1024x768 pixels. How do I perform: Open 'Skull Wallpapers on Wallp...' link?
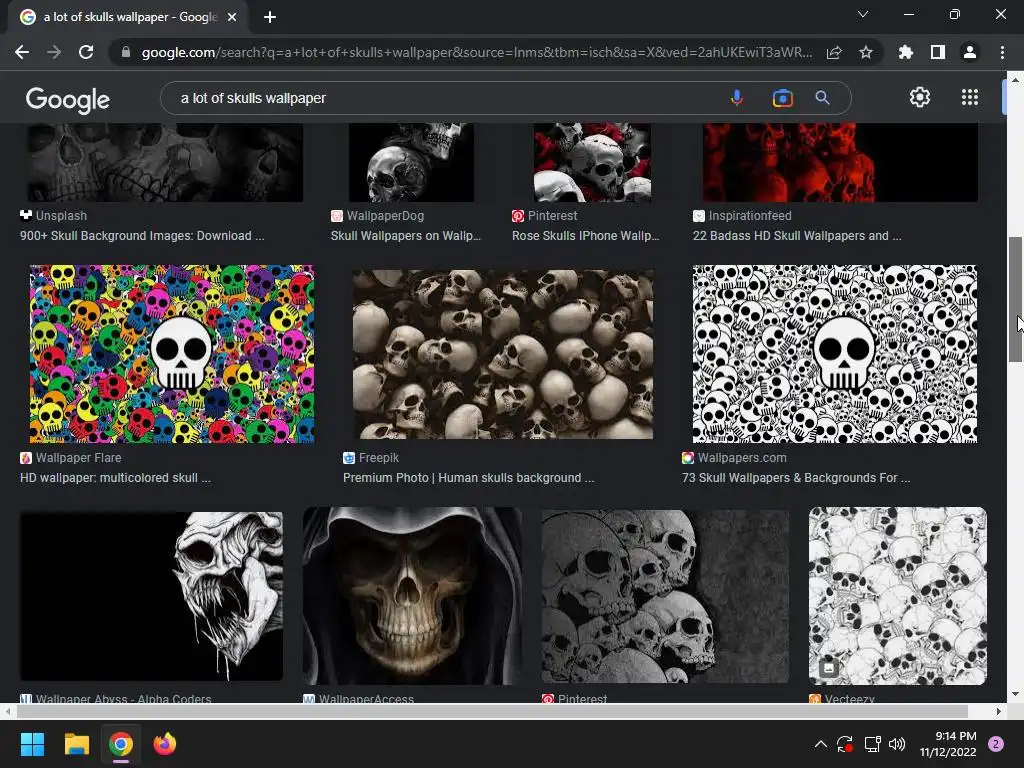point(406,236)
